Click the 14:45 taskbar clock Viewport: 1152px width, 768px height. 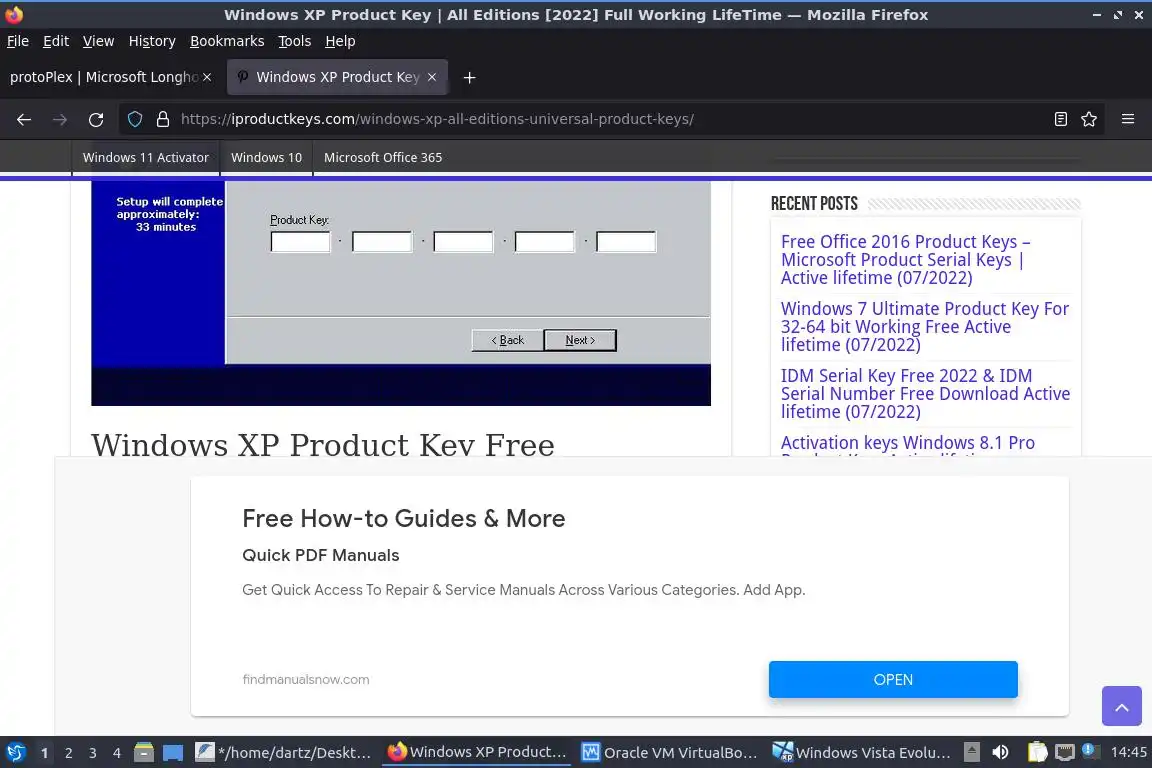(1128, 752)
